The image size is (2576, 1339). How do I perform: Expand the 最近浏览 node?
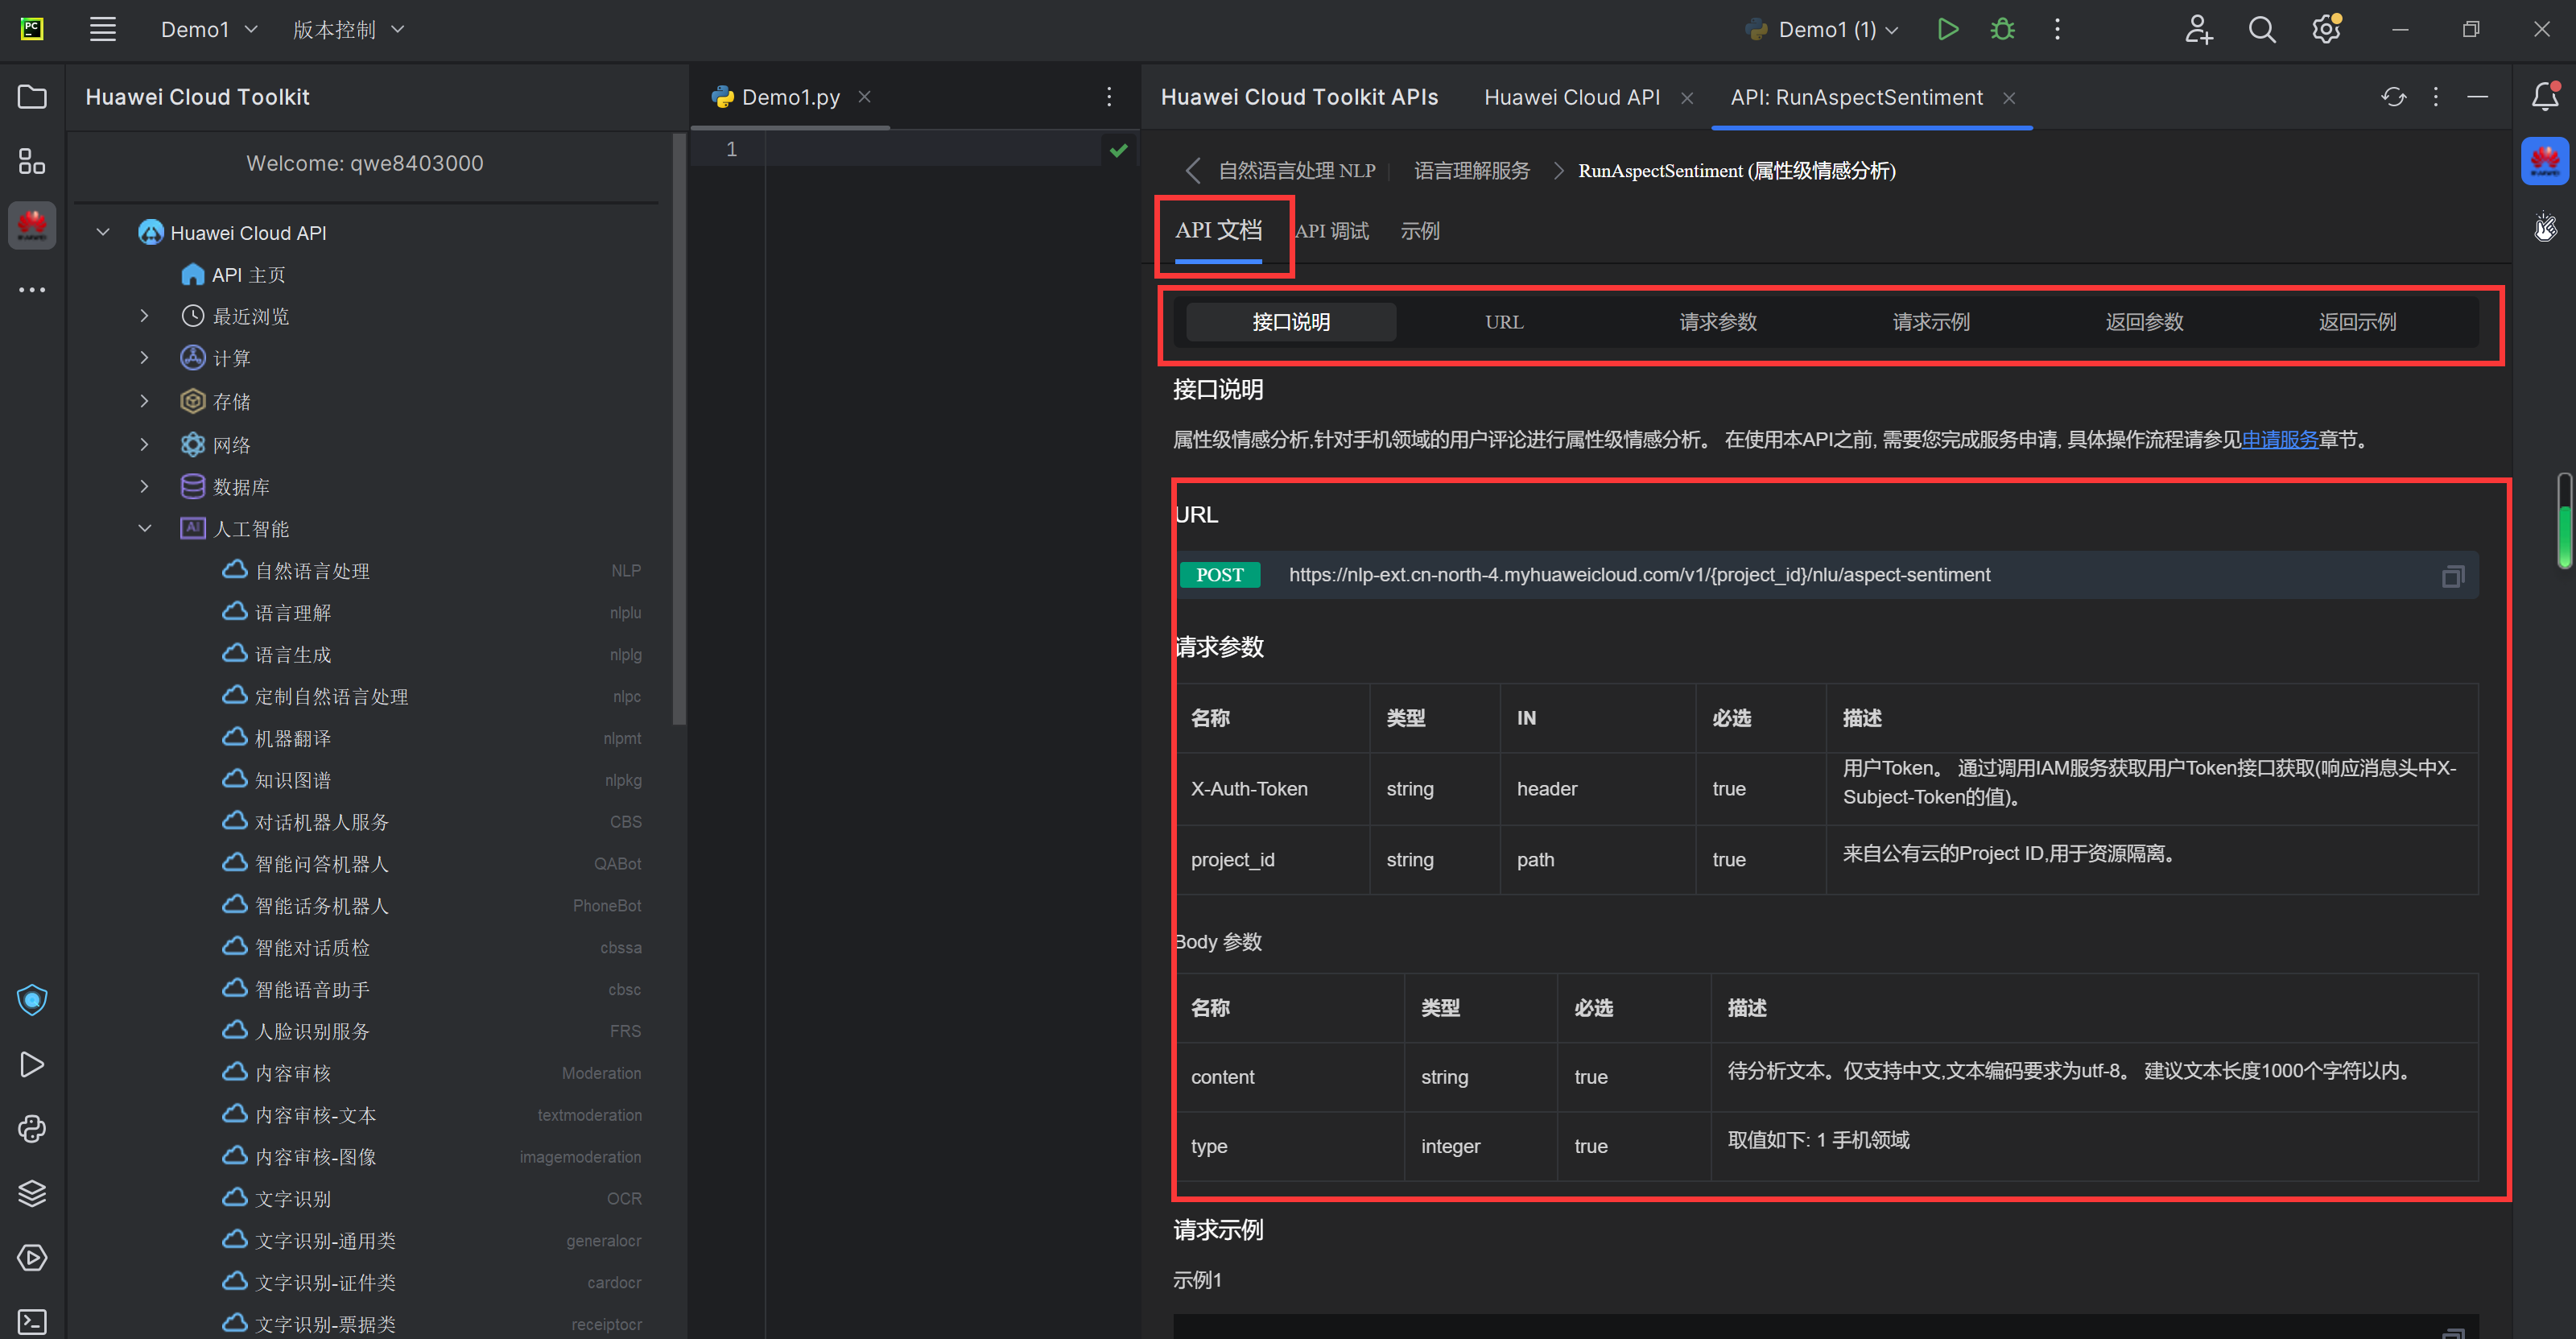tap(145, 316)
